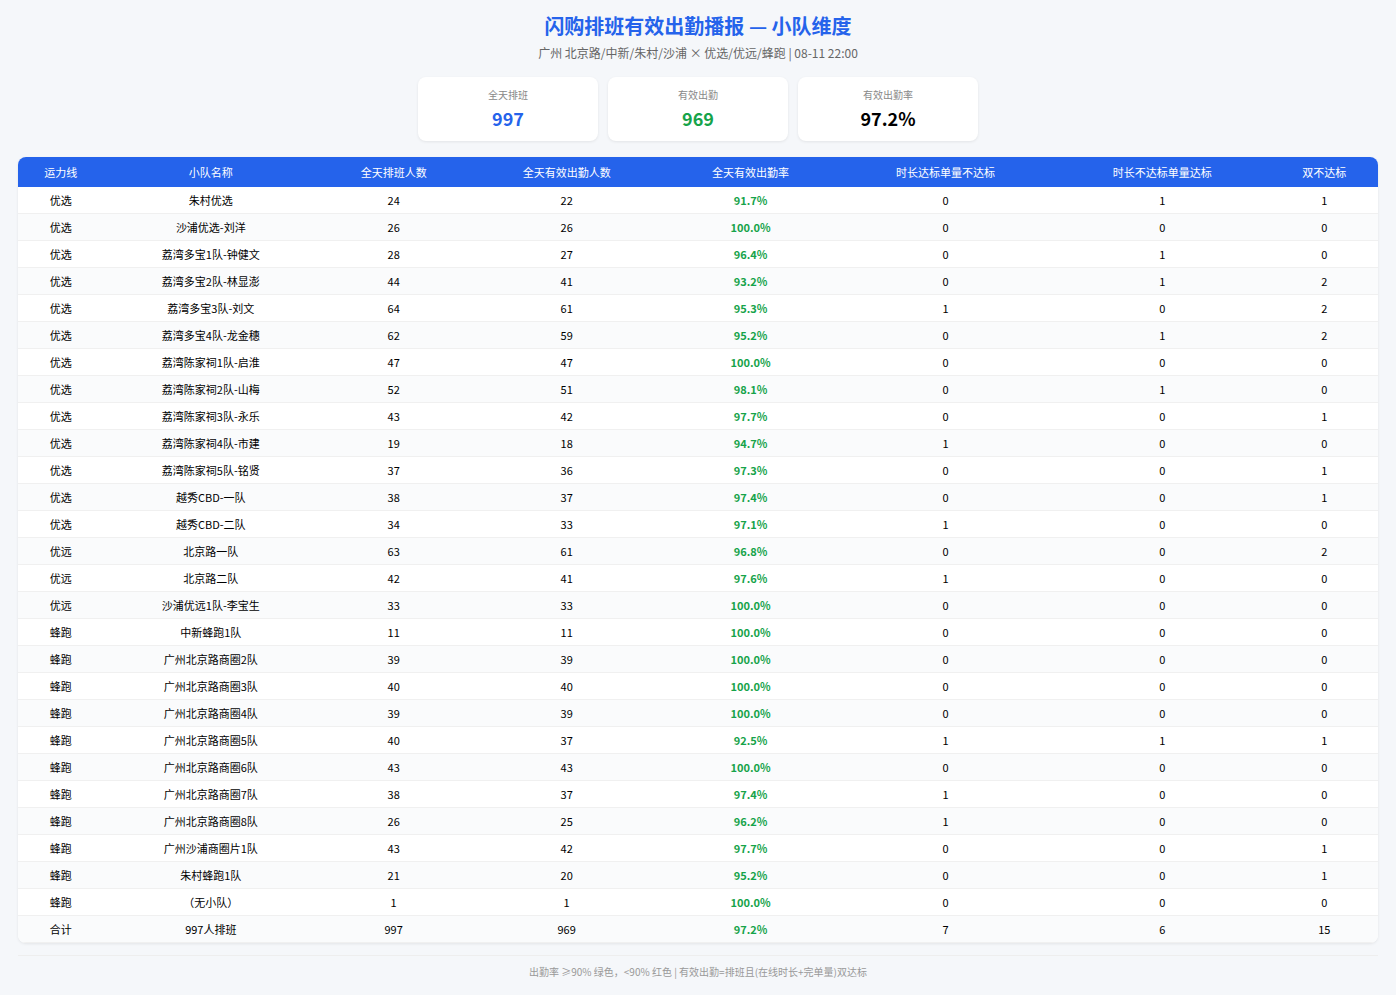
Task: Select the 沙浦优远1队-李宝生 team cell
Action: tap(211, 606)
